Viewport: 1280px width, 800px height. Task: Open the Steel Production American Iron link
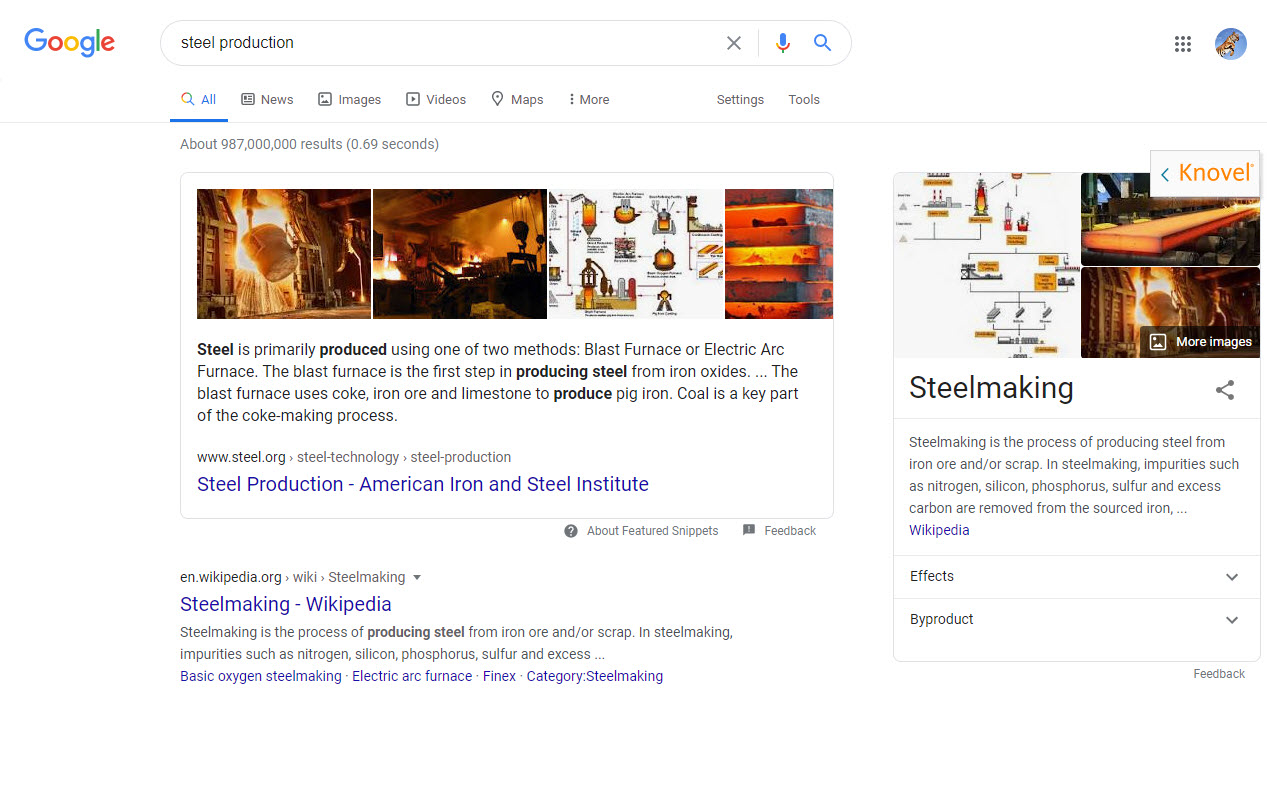422,484
